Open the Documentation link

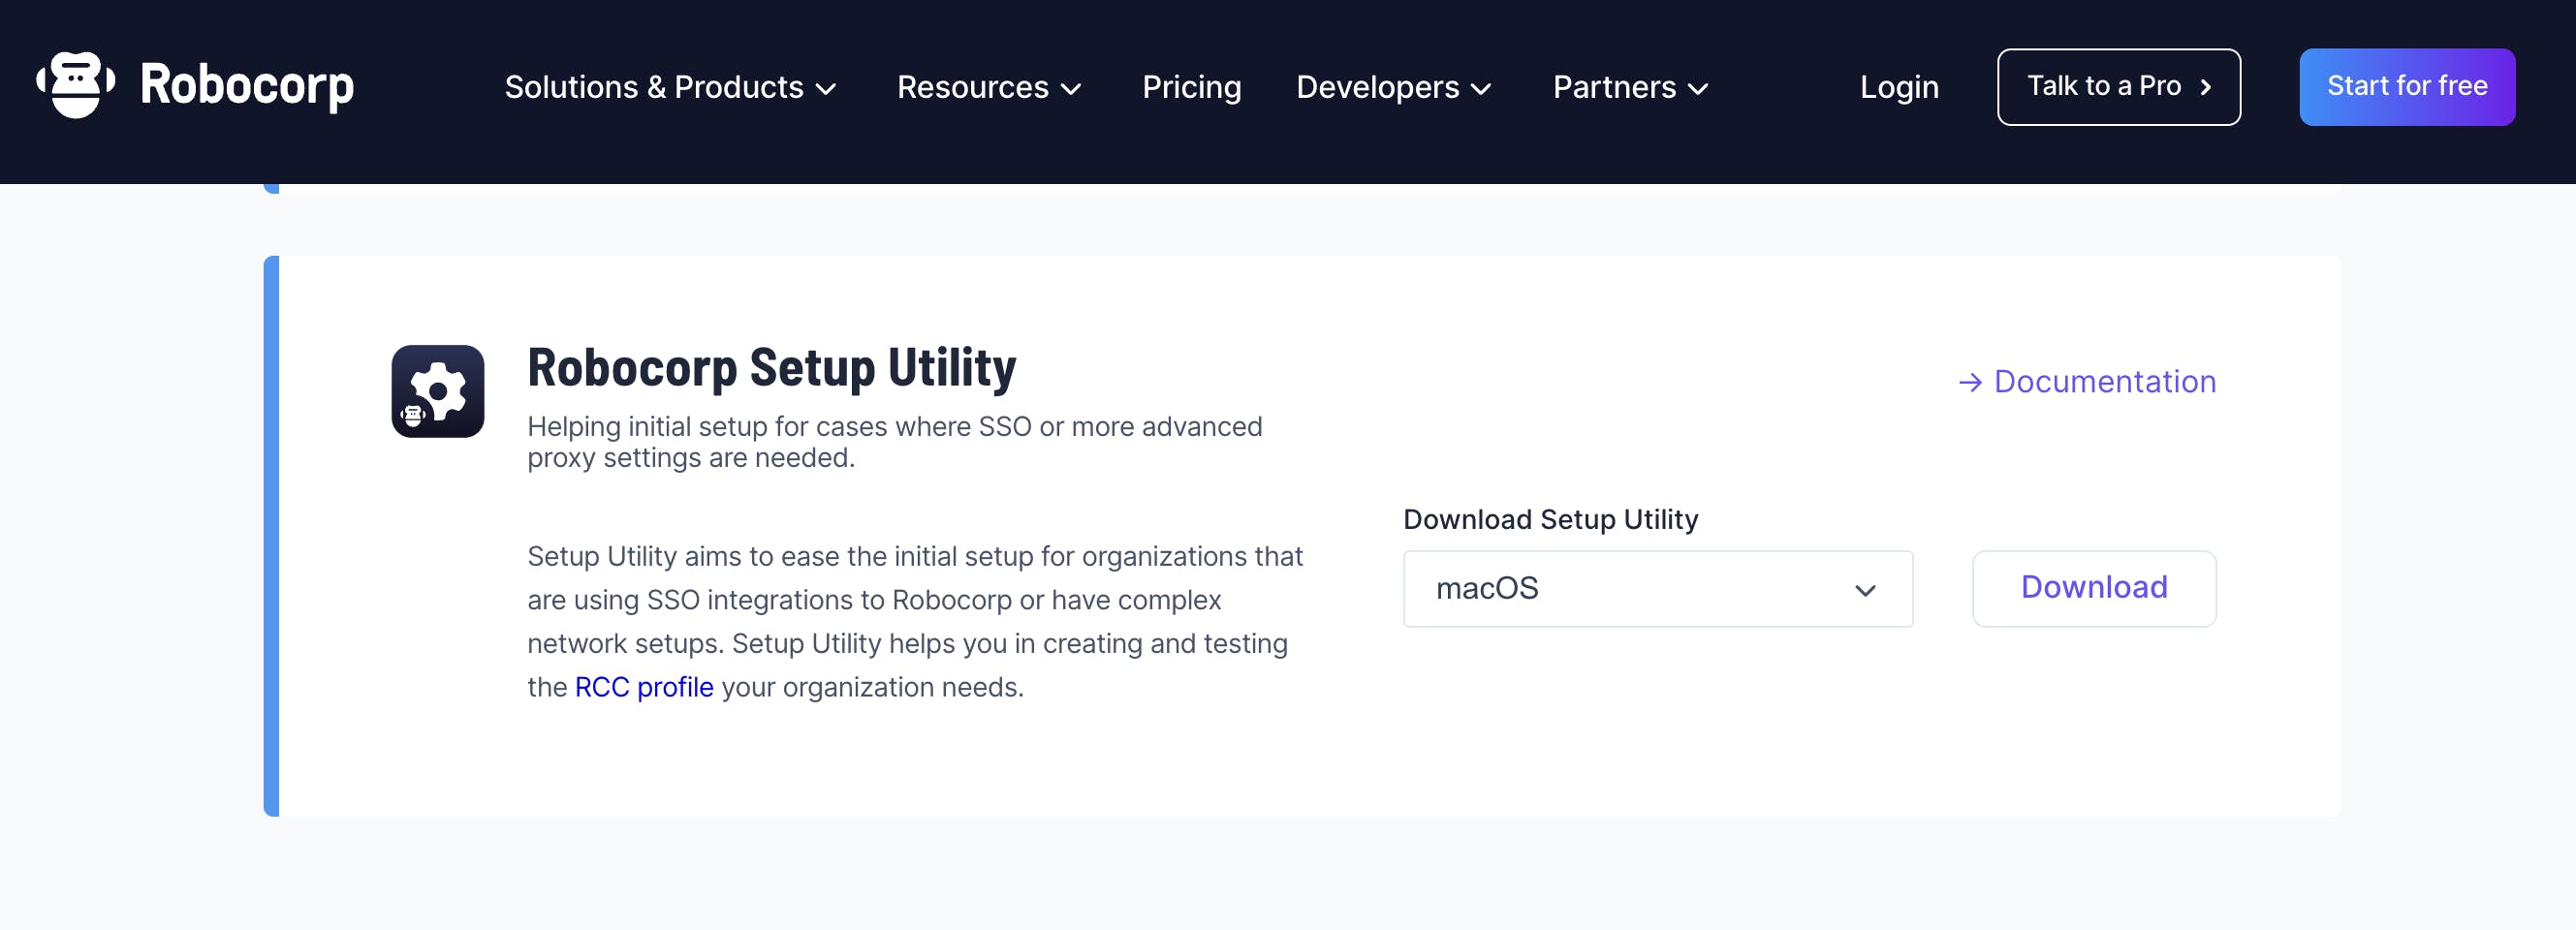pos(2087,382)
